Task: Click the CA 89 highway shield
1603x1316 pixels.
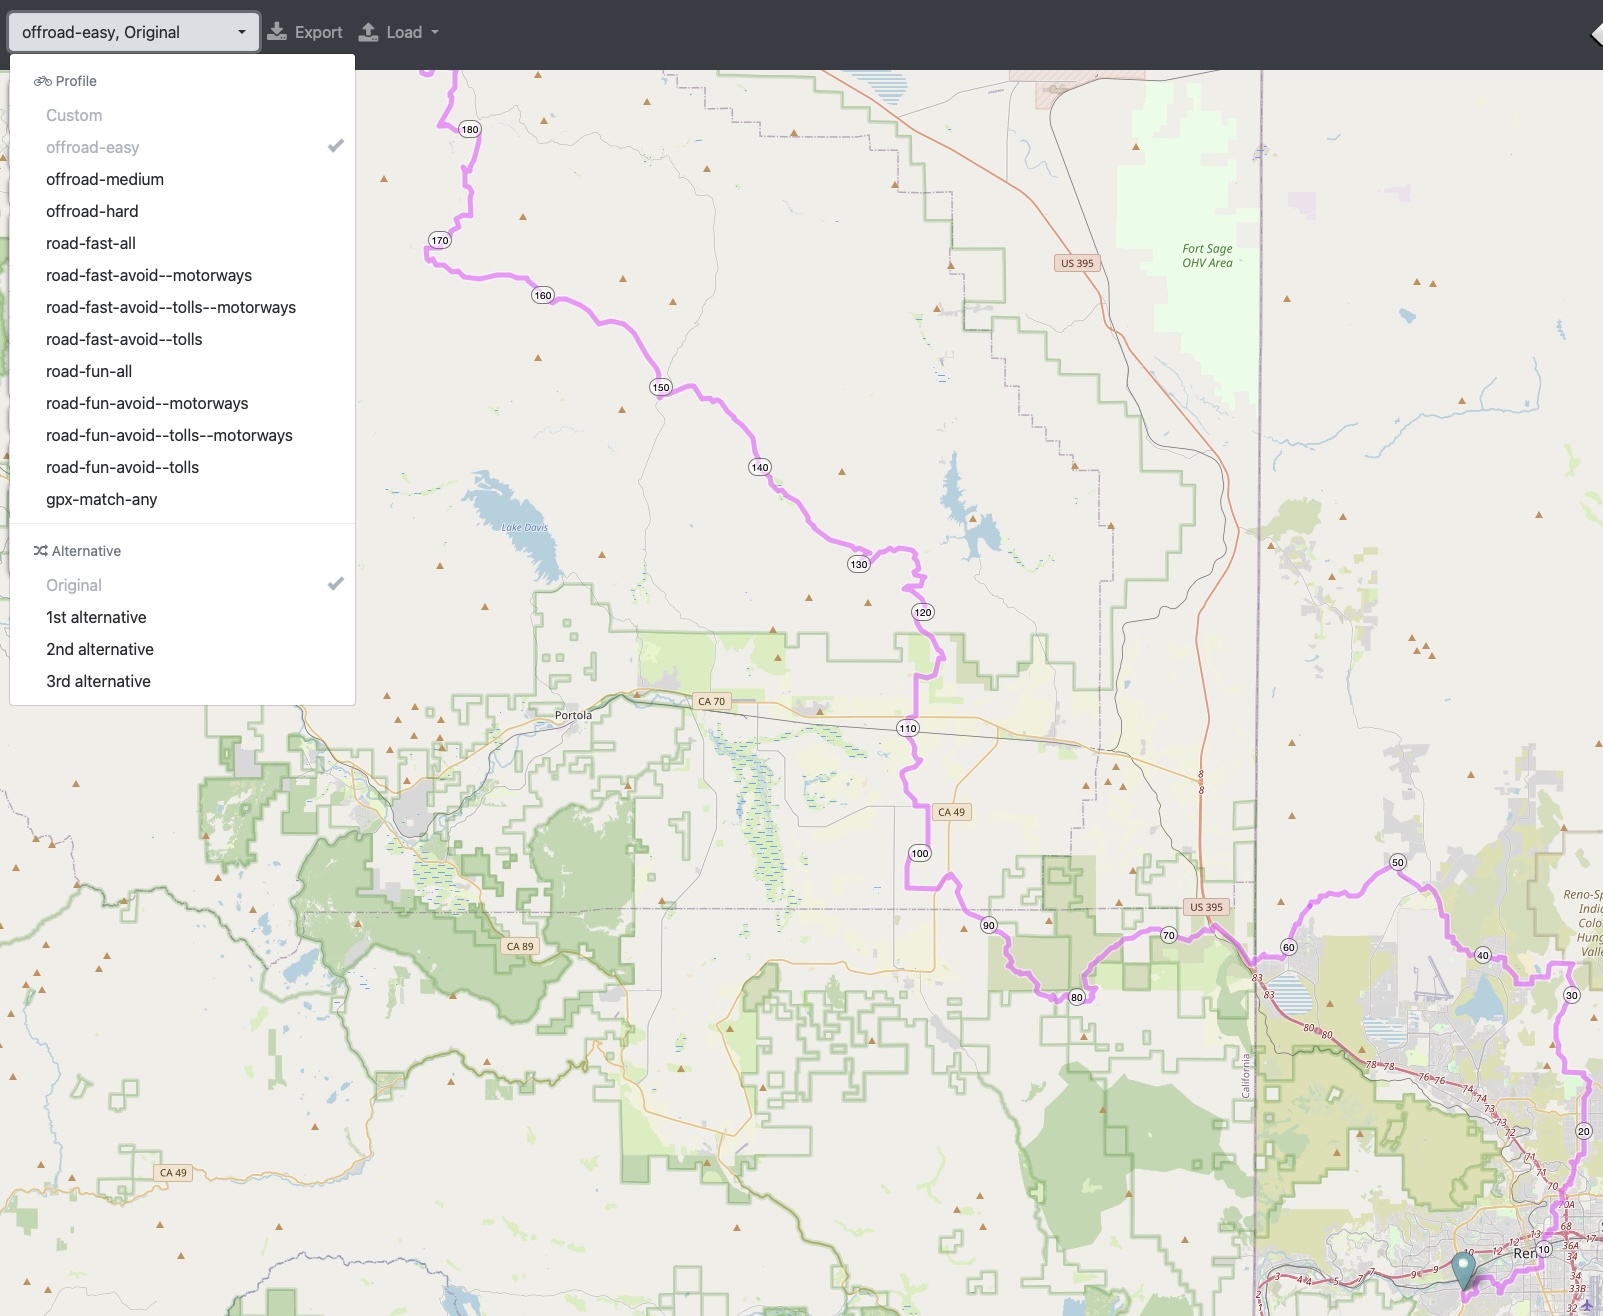Action: click(x=520, y=946)
